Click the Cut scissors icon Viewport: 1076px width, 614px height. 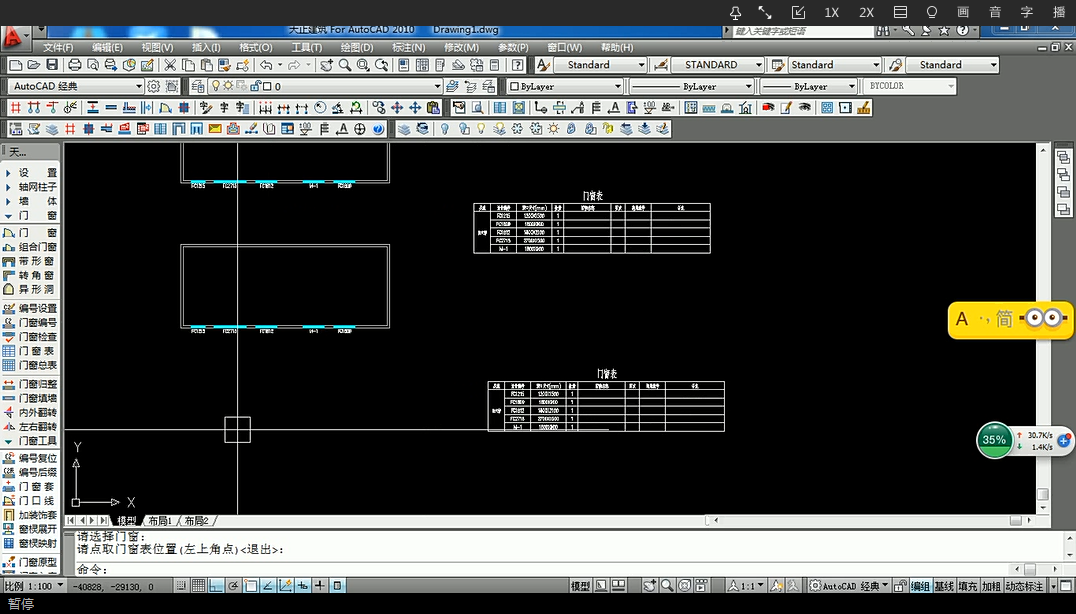click(x=171, y=65)
